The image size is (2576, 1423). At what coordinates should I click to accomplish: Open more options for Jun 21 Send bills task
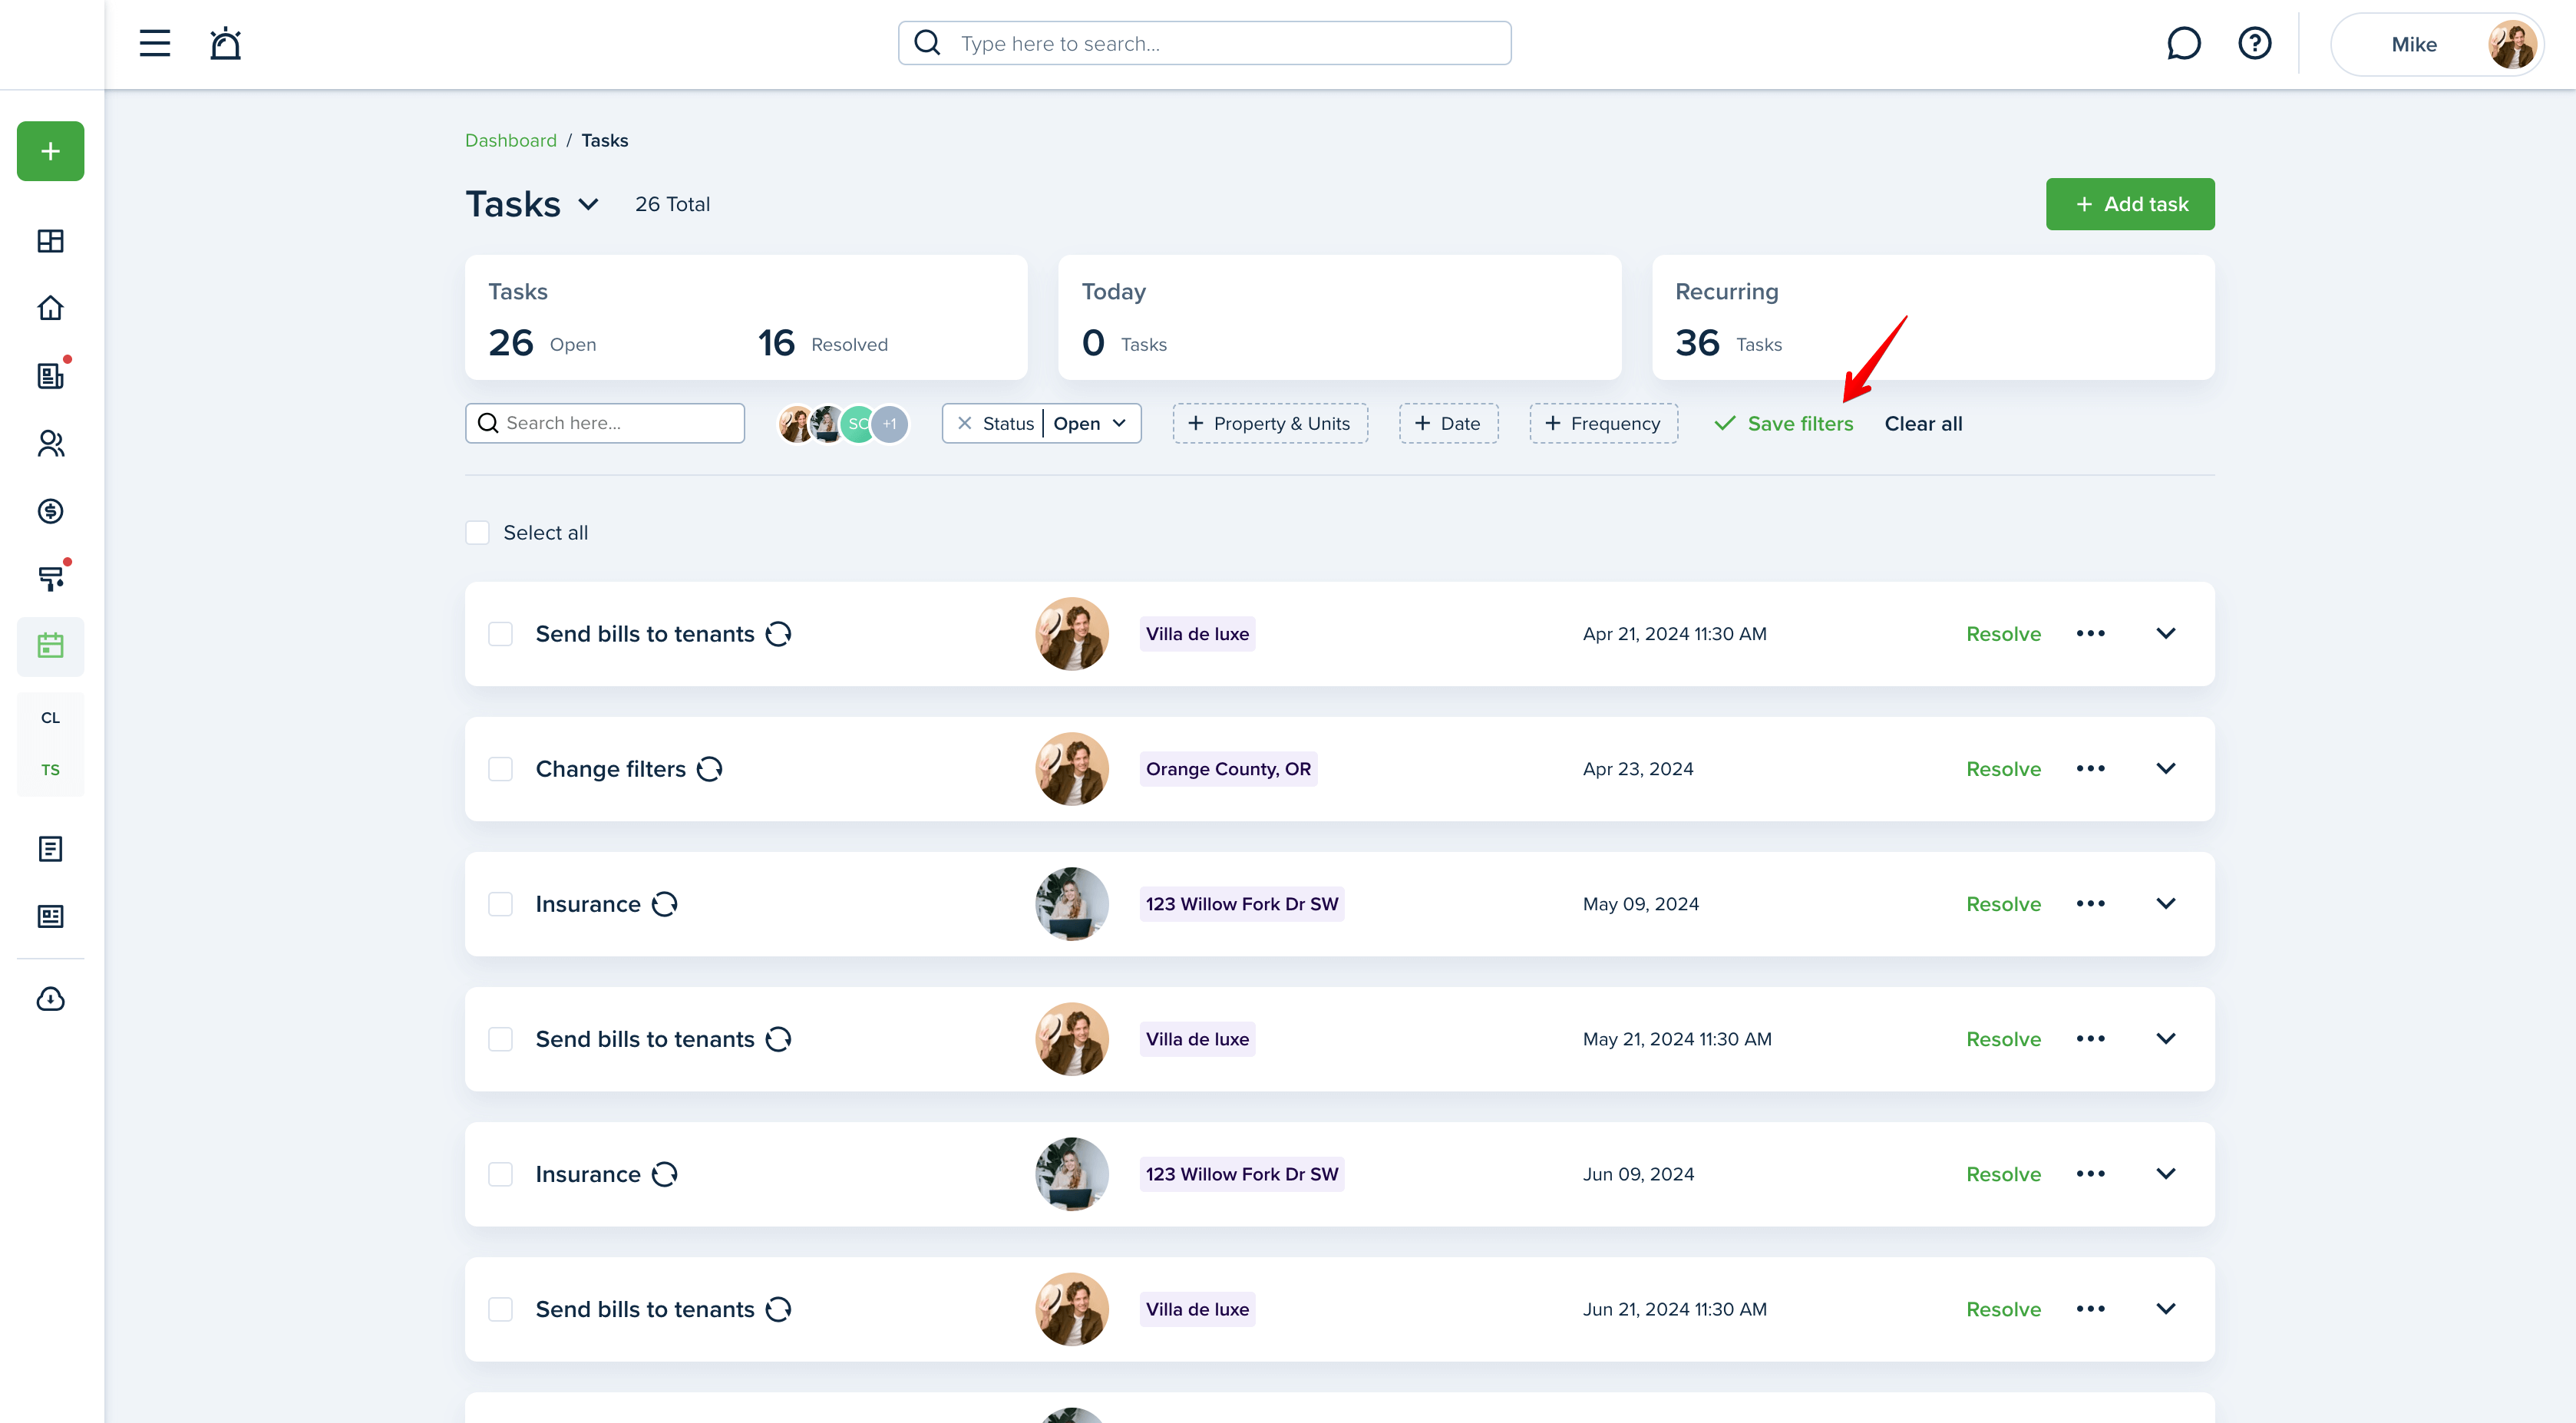tap(2090, 1308)
